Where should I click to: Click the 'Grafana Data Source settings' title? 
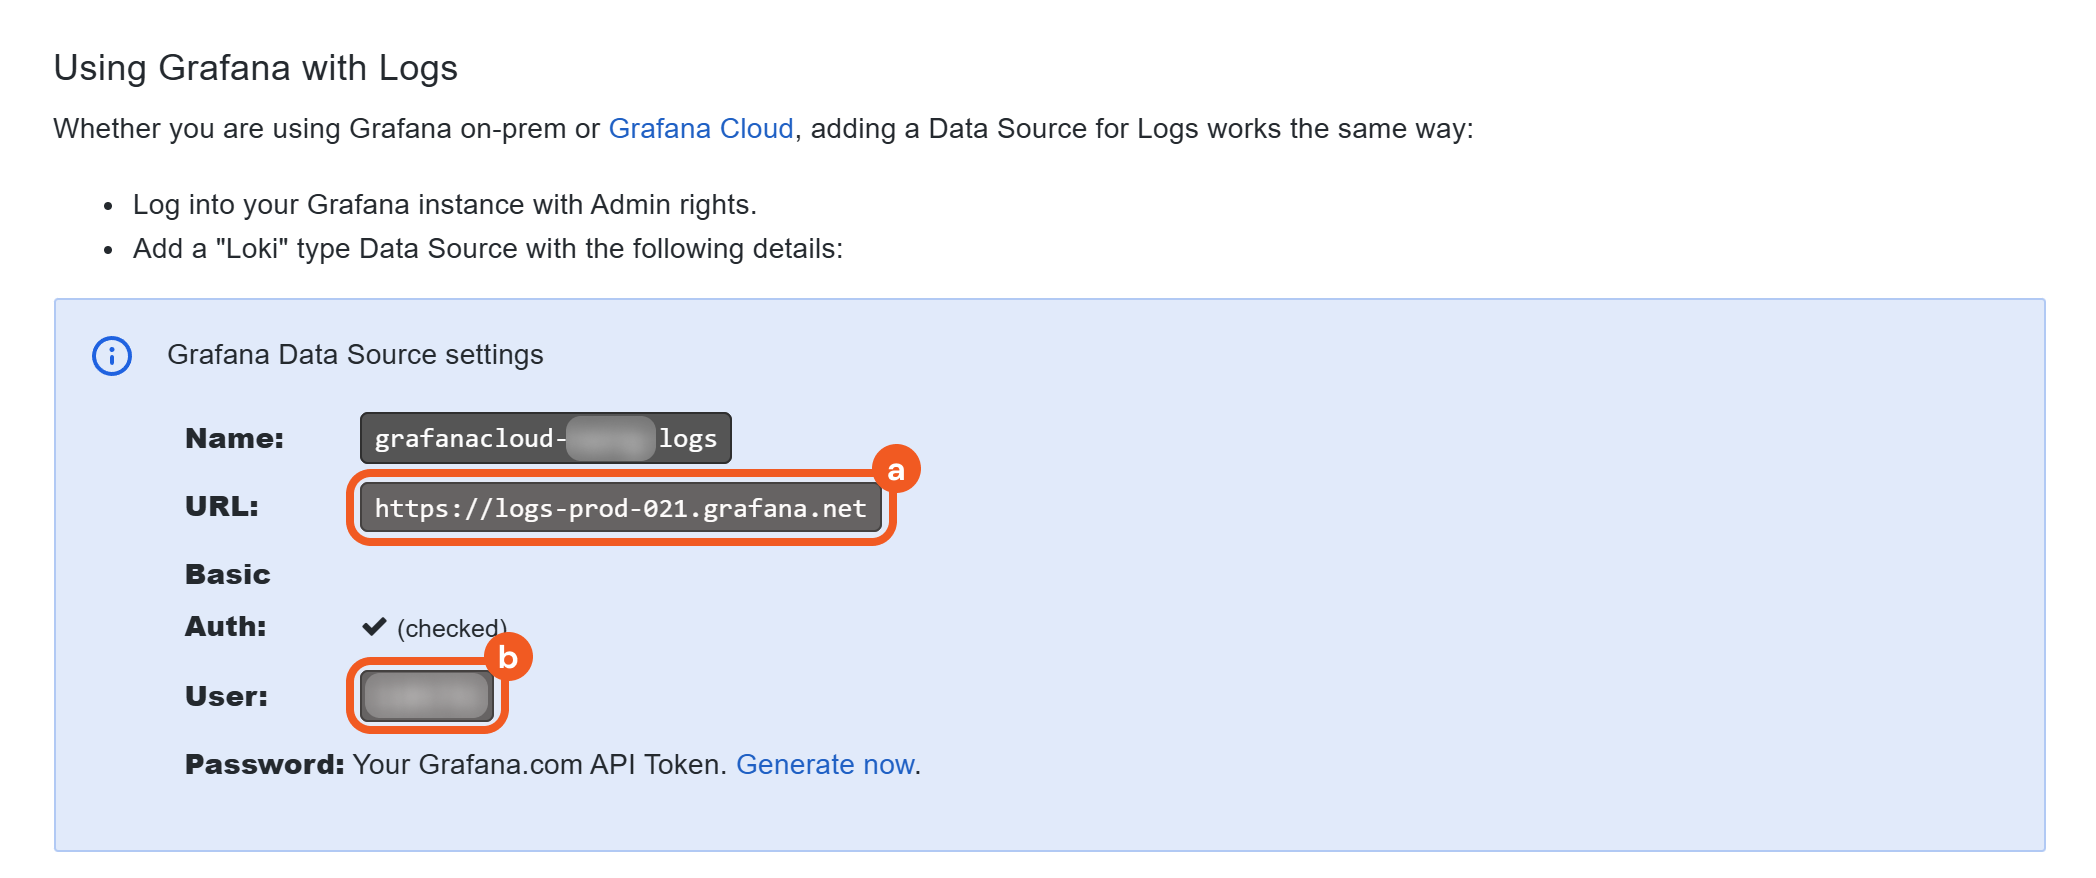[x=355, y=355]
